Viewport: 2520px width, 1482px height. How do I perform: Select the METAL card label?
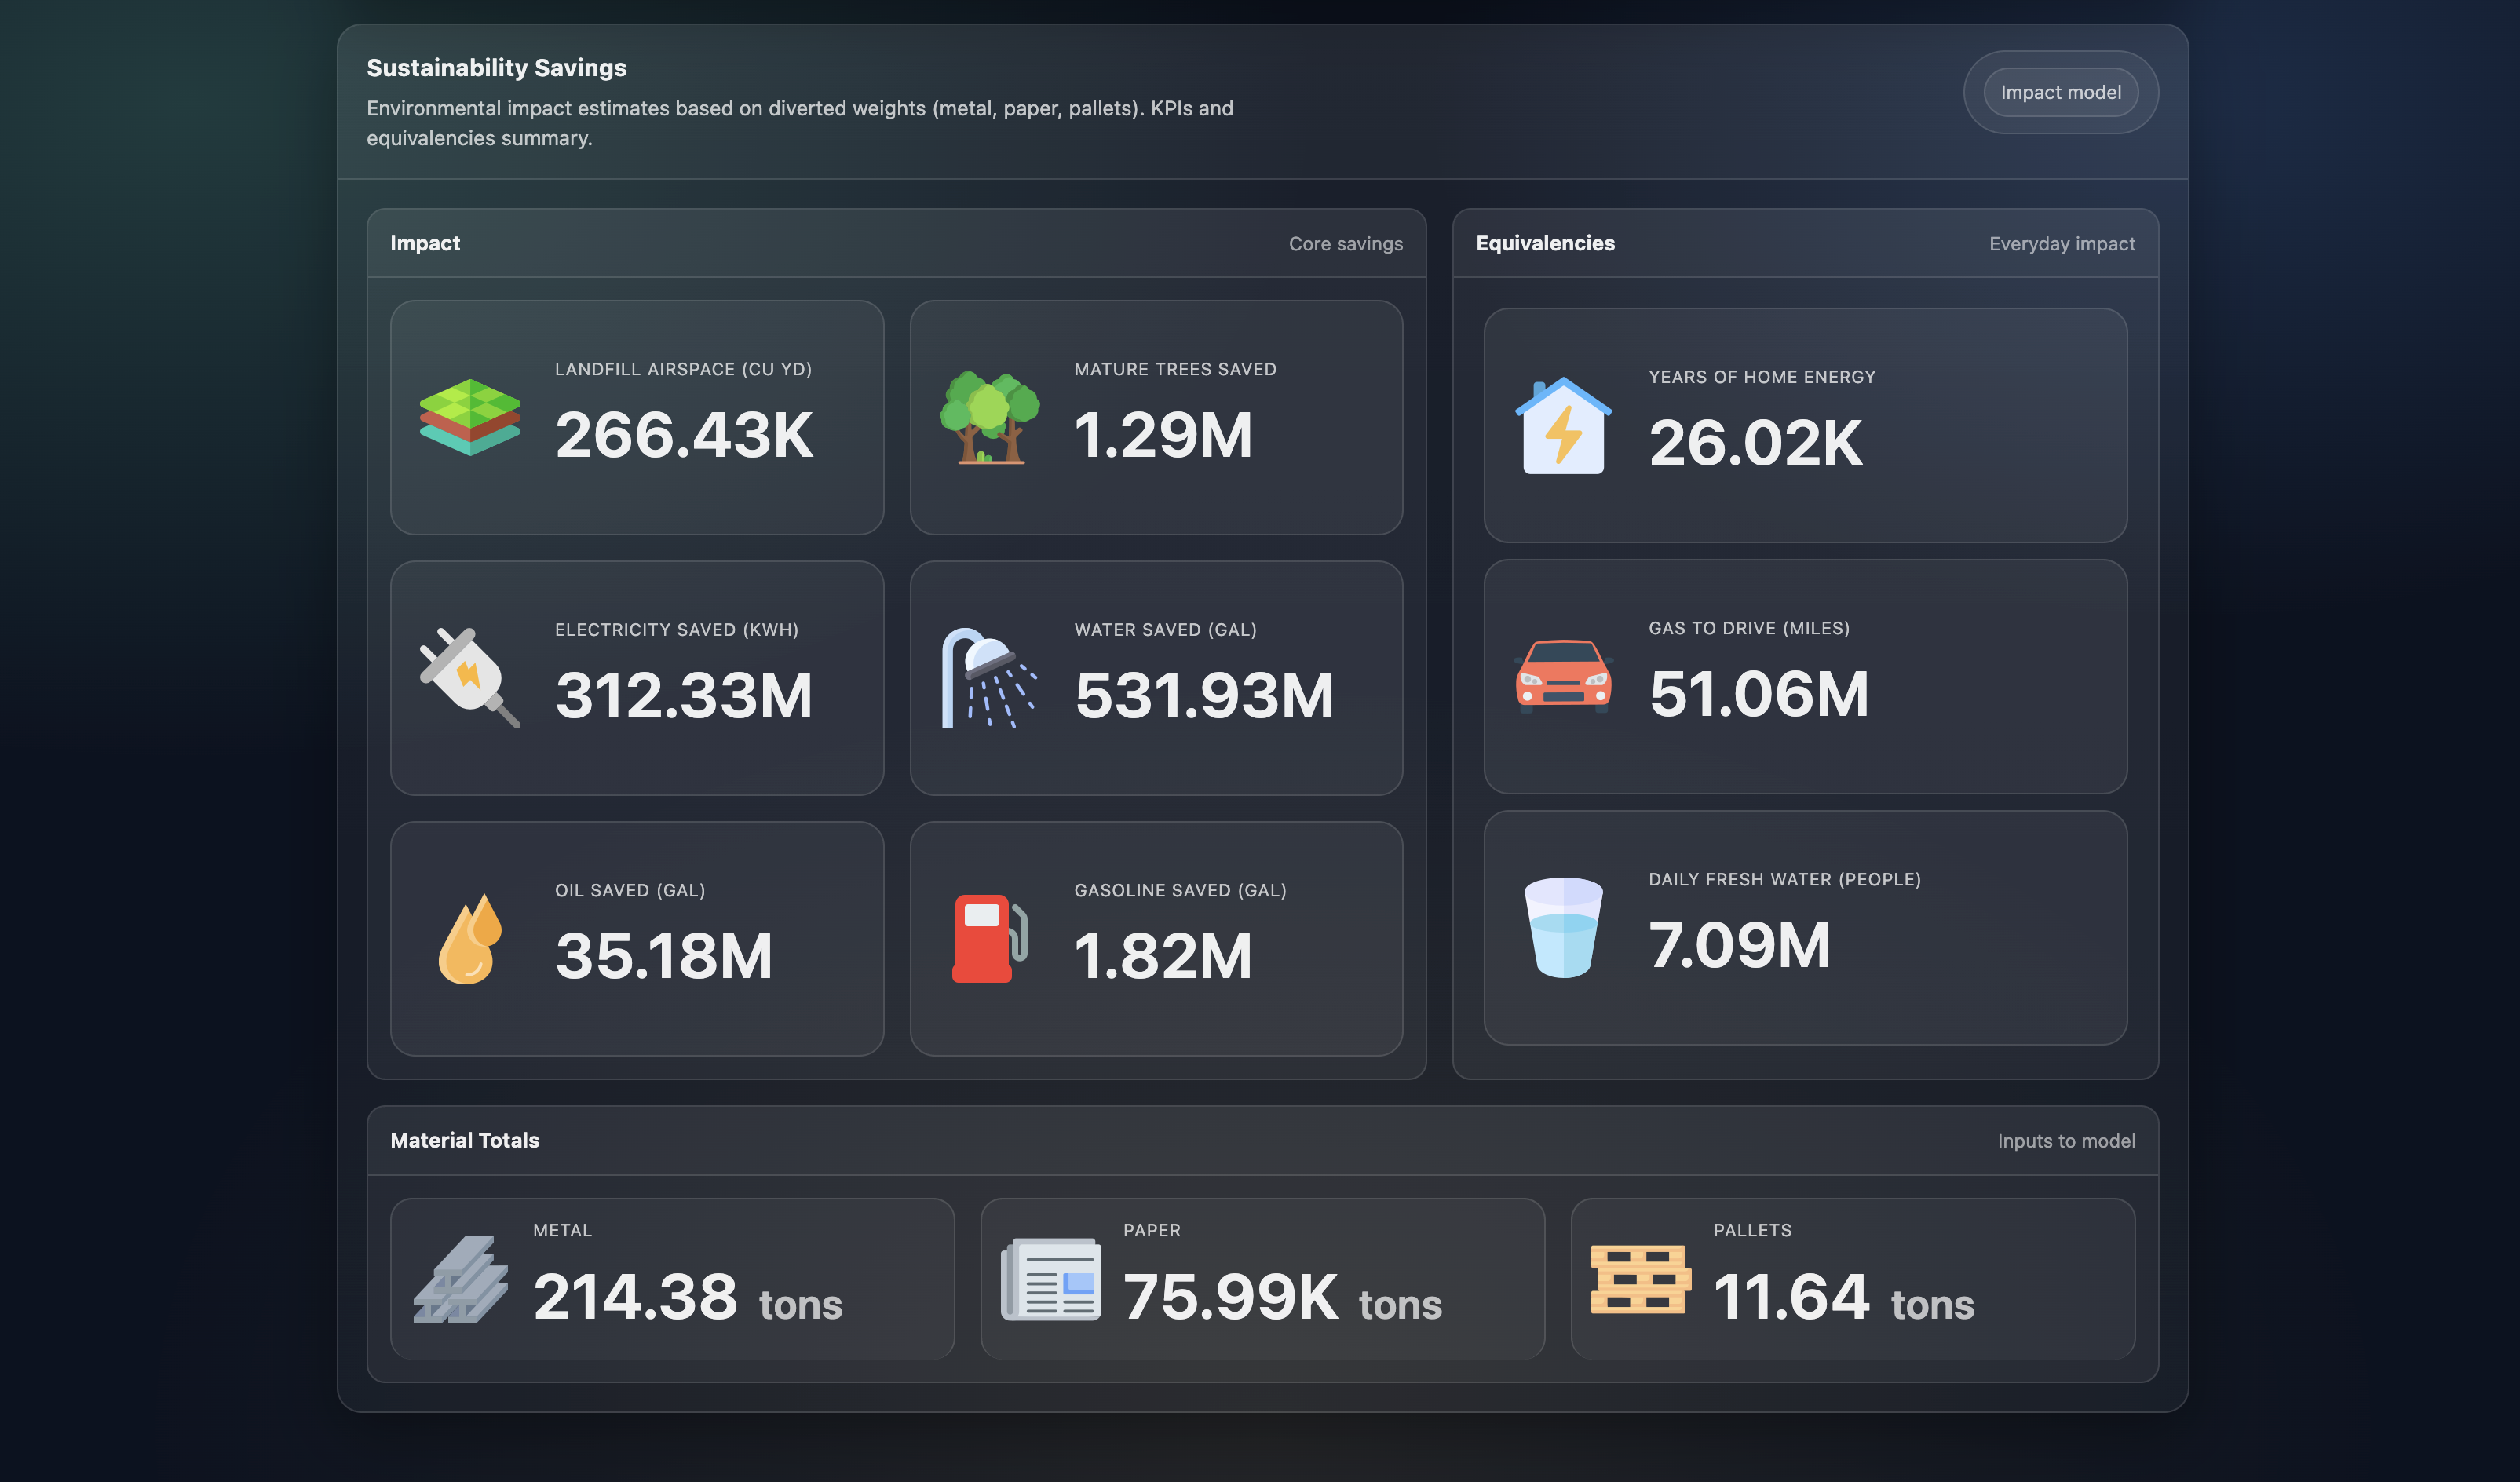(x=563, y=1230)
